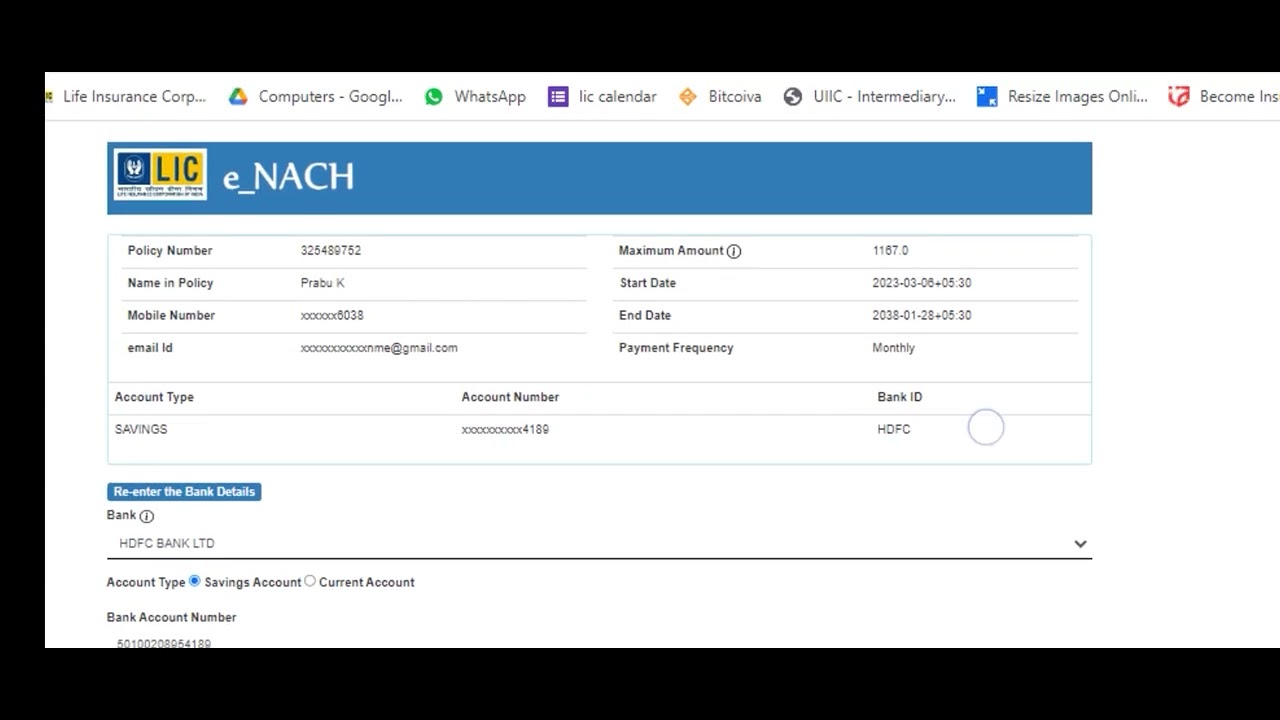Click end date value 2038-01-28+05:30
Image resolution: width=1280 pixels, height=720 pixels.
point(922,315)
